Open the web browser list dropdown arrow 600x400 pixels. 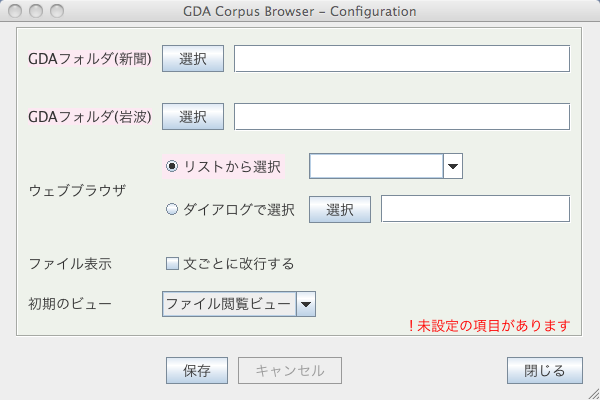(453, 166)
